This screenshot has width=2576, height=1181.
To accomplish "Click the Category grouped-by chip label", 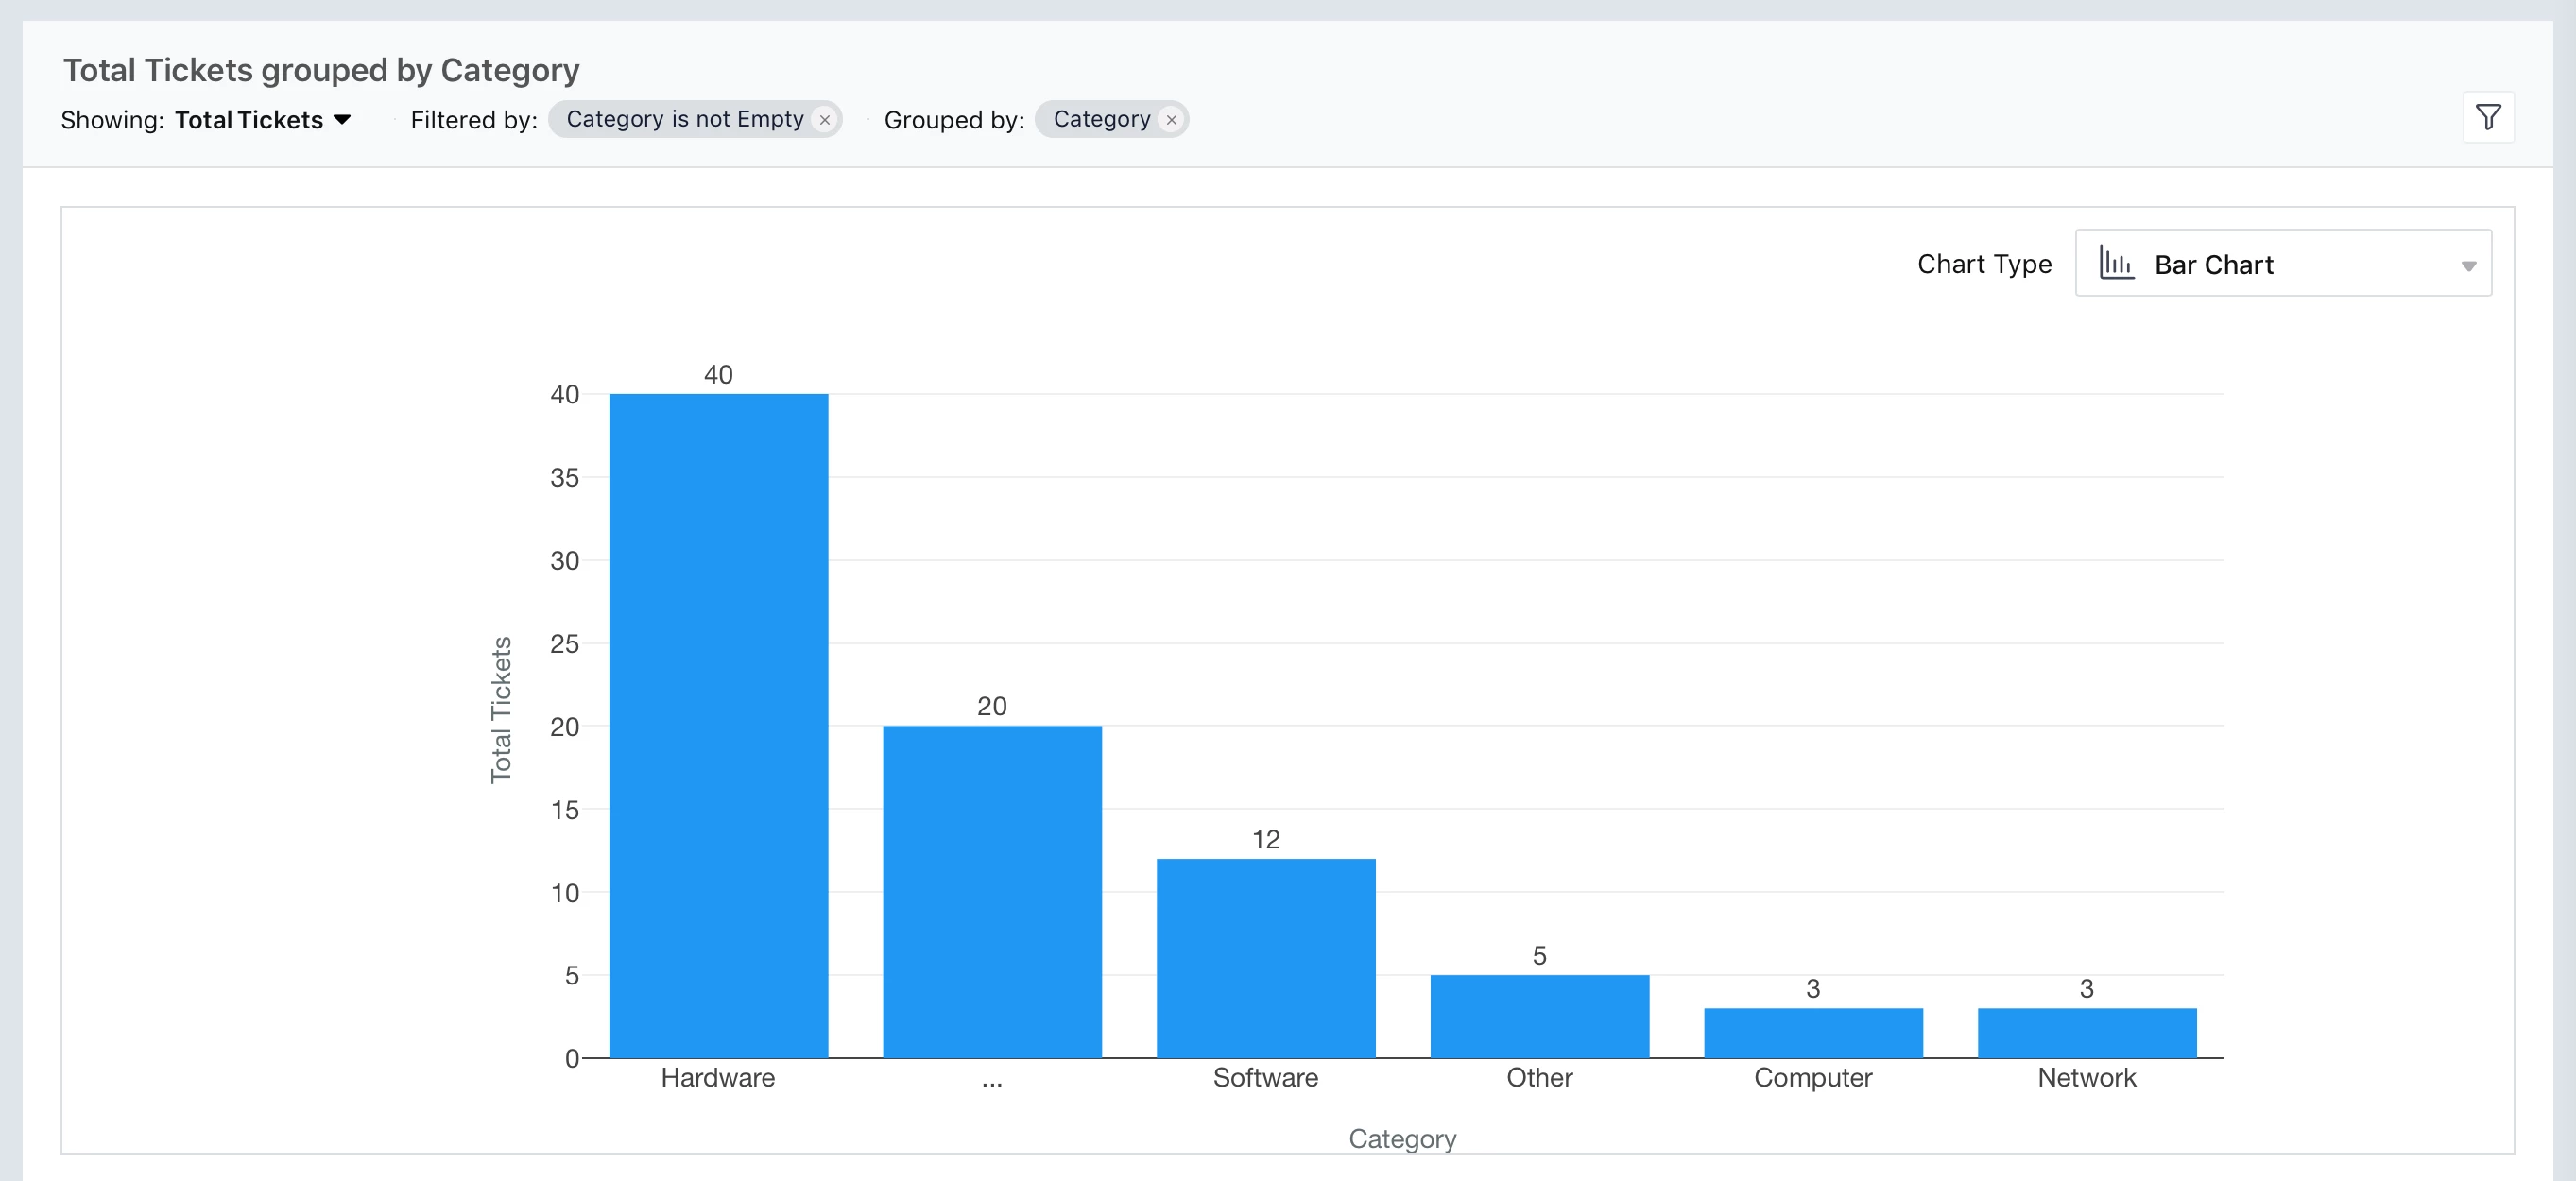I will point(1101,119).
